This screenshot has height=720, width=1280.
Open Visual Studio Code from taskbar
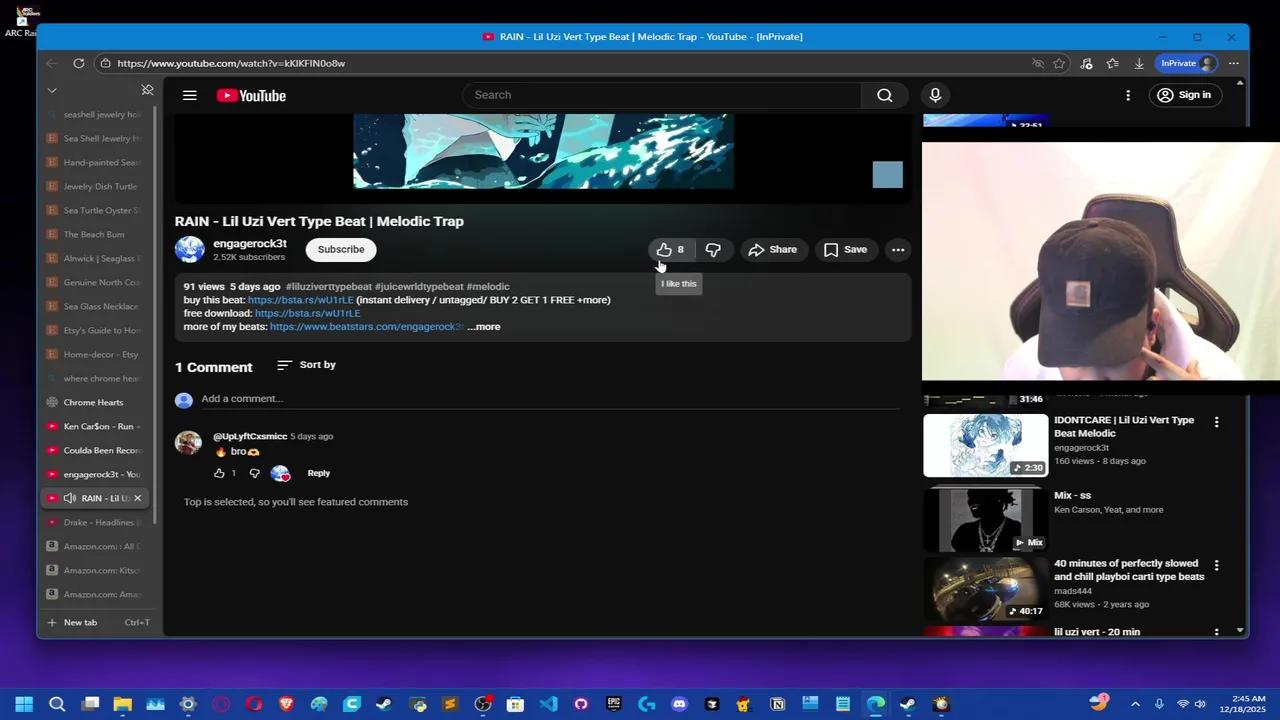tap(548, 704)
